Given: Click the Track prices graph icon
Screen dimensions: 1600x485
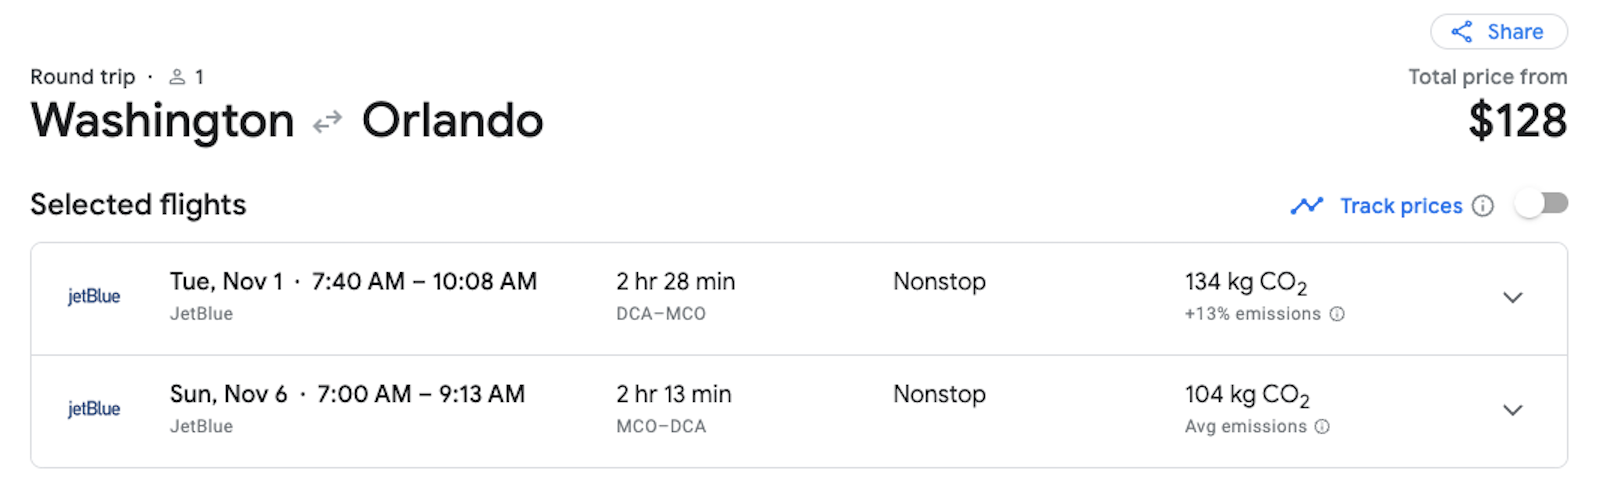Looking at the screenshot, I should (x=1307, y=206).
